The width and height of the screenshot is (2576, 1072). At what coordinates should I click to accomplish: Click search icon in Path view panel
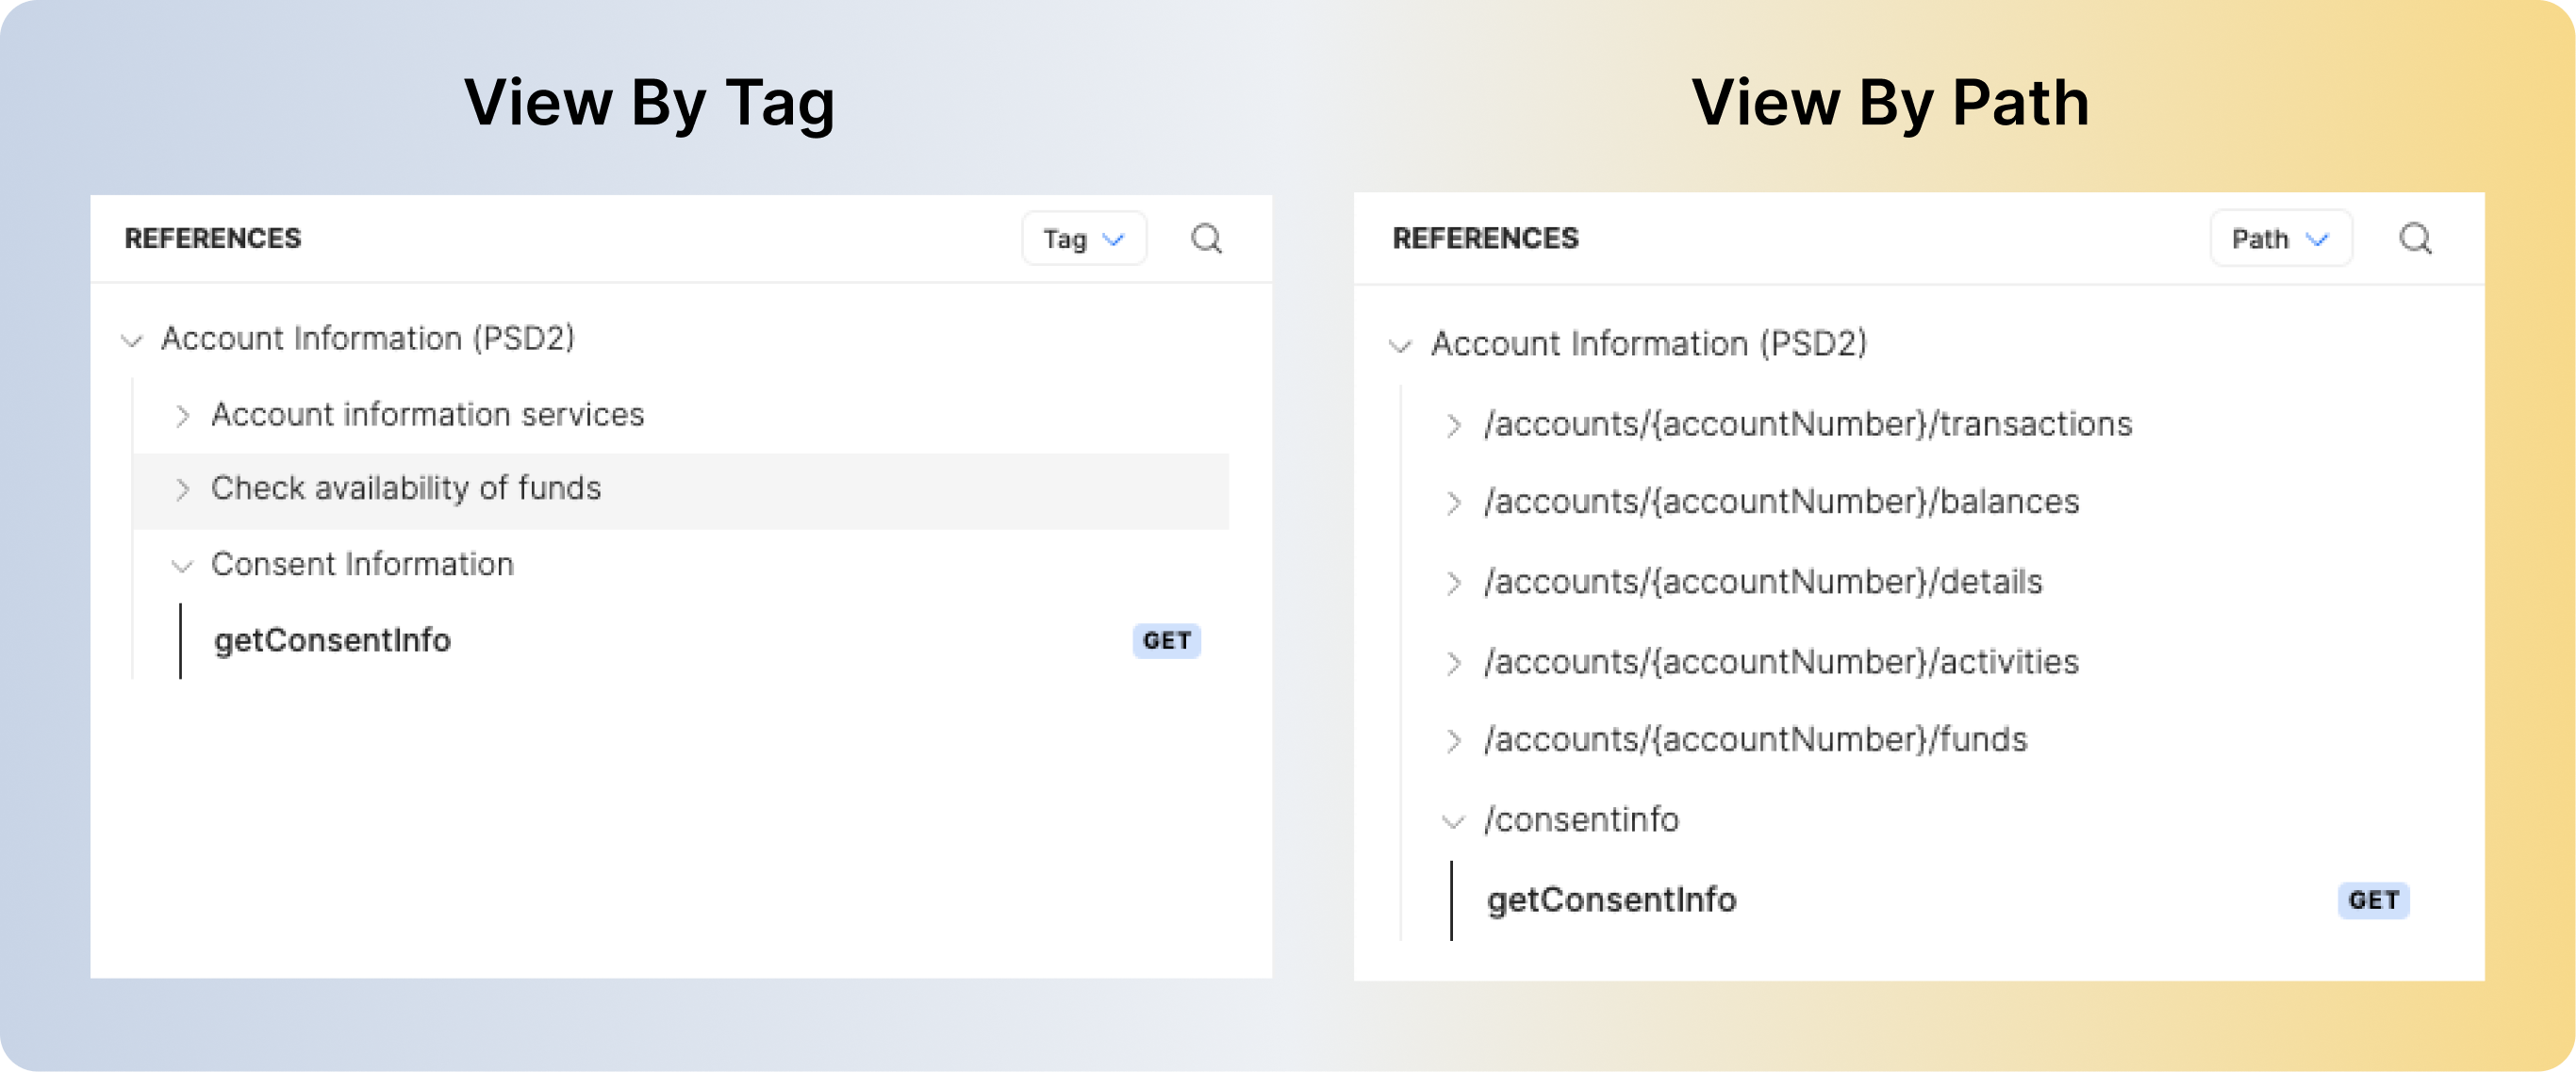(x=2415, y=239)
